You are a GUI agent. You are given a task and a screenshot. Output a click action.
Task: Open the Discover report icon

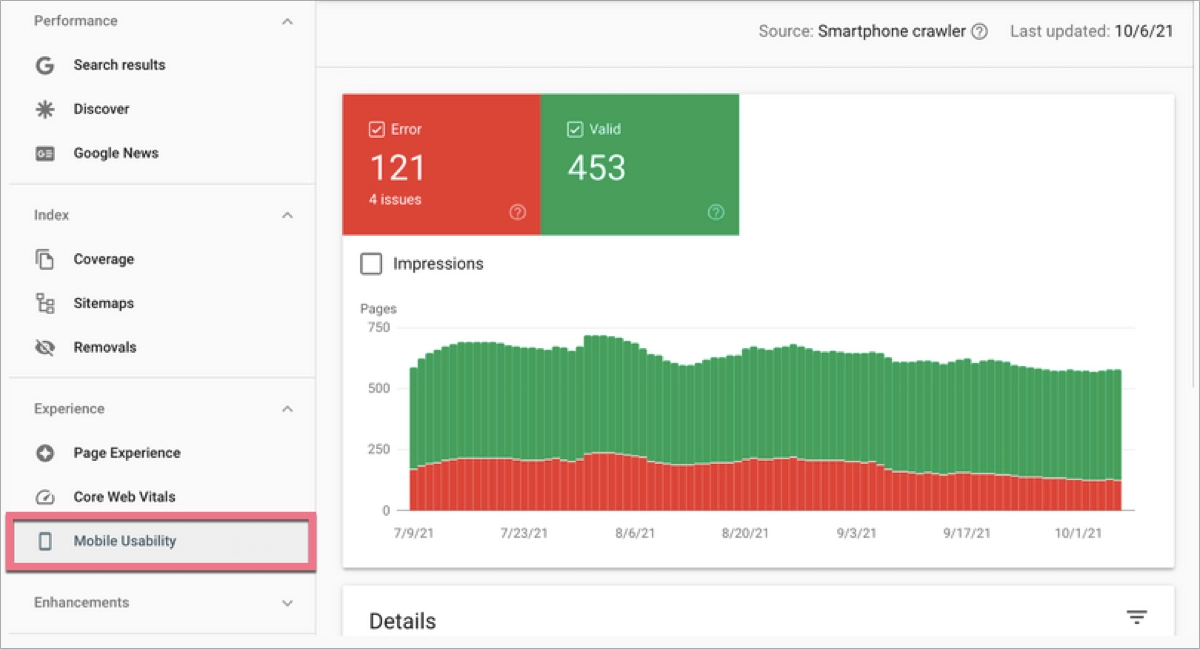(44, 108)
